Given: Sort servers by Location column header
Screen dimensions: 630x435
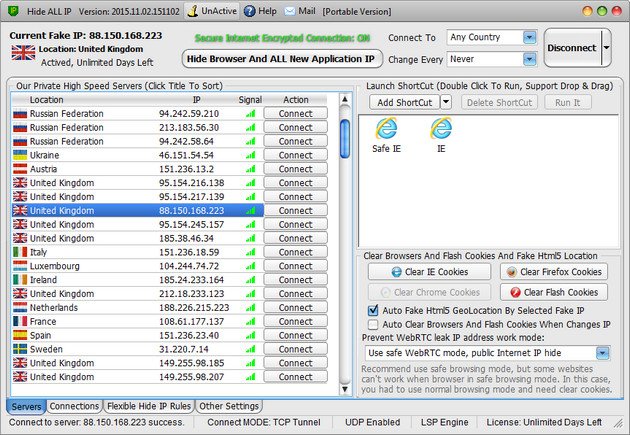Looking at the screenshot, I should (x=47, y=100).
